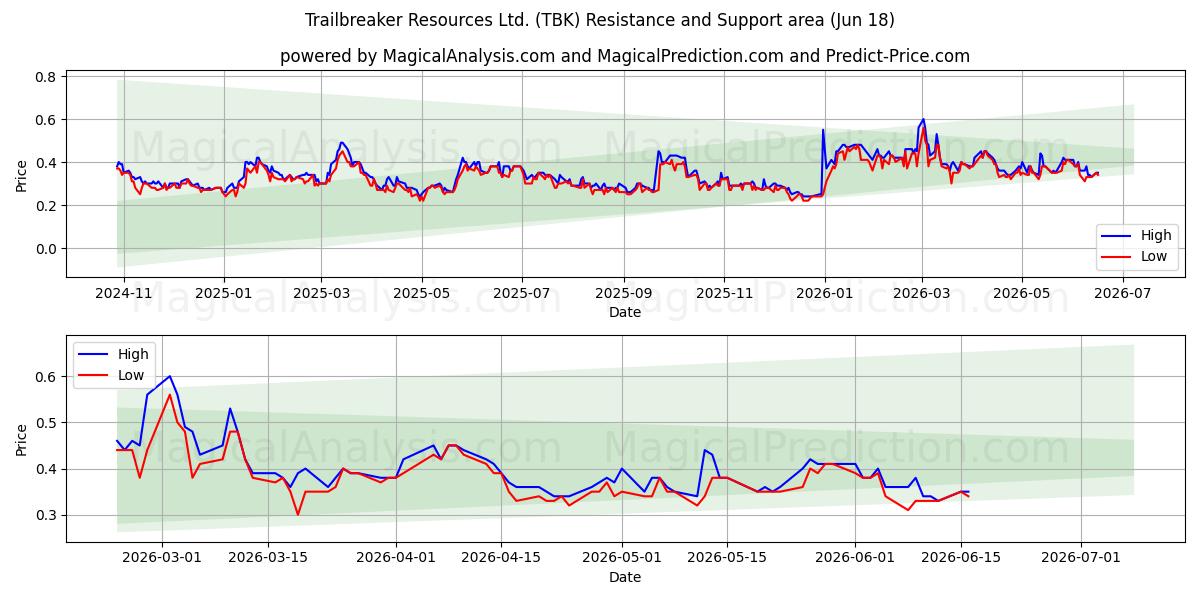Image resolution: width=1200 pixels, height=600 pixels.
Task: Click the top chart '2025-05' date label
Action: [x=421, y=294]
